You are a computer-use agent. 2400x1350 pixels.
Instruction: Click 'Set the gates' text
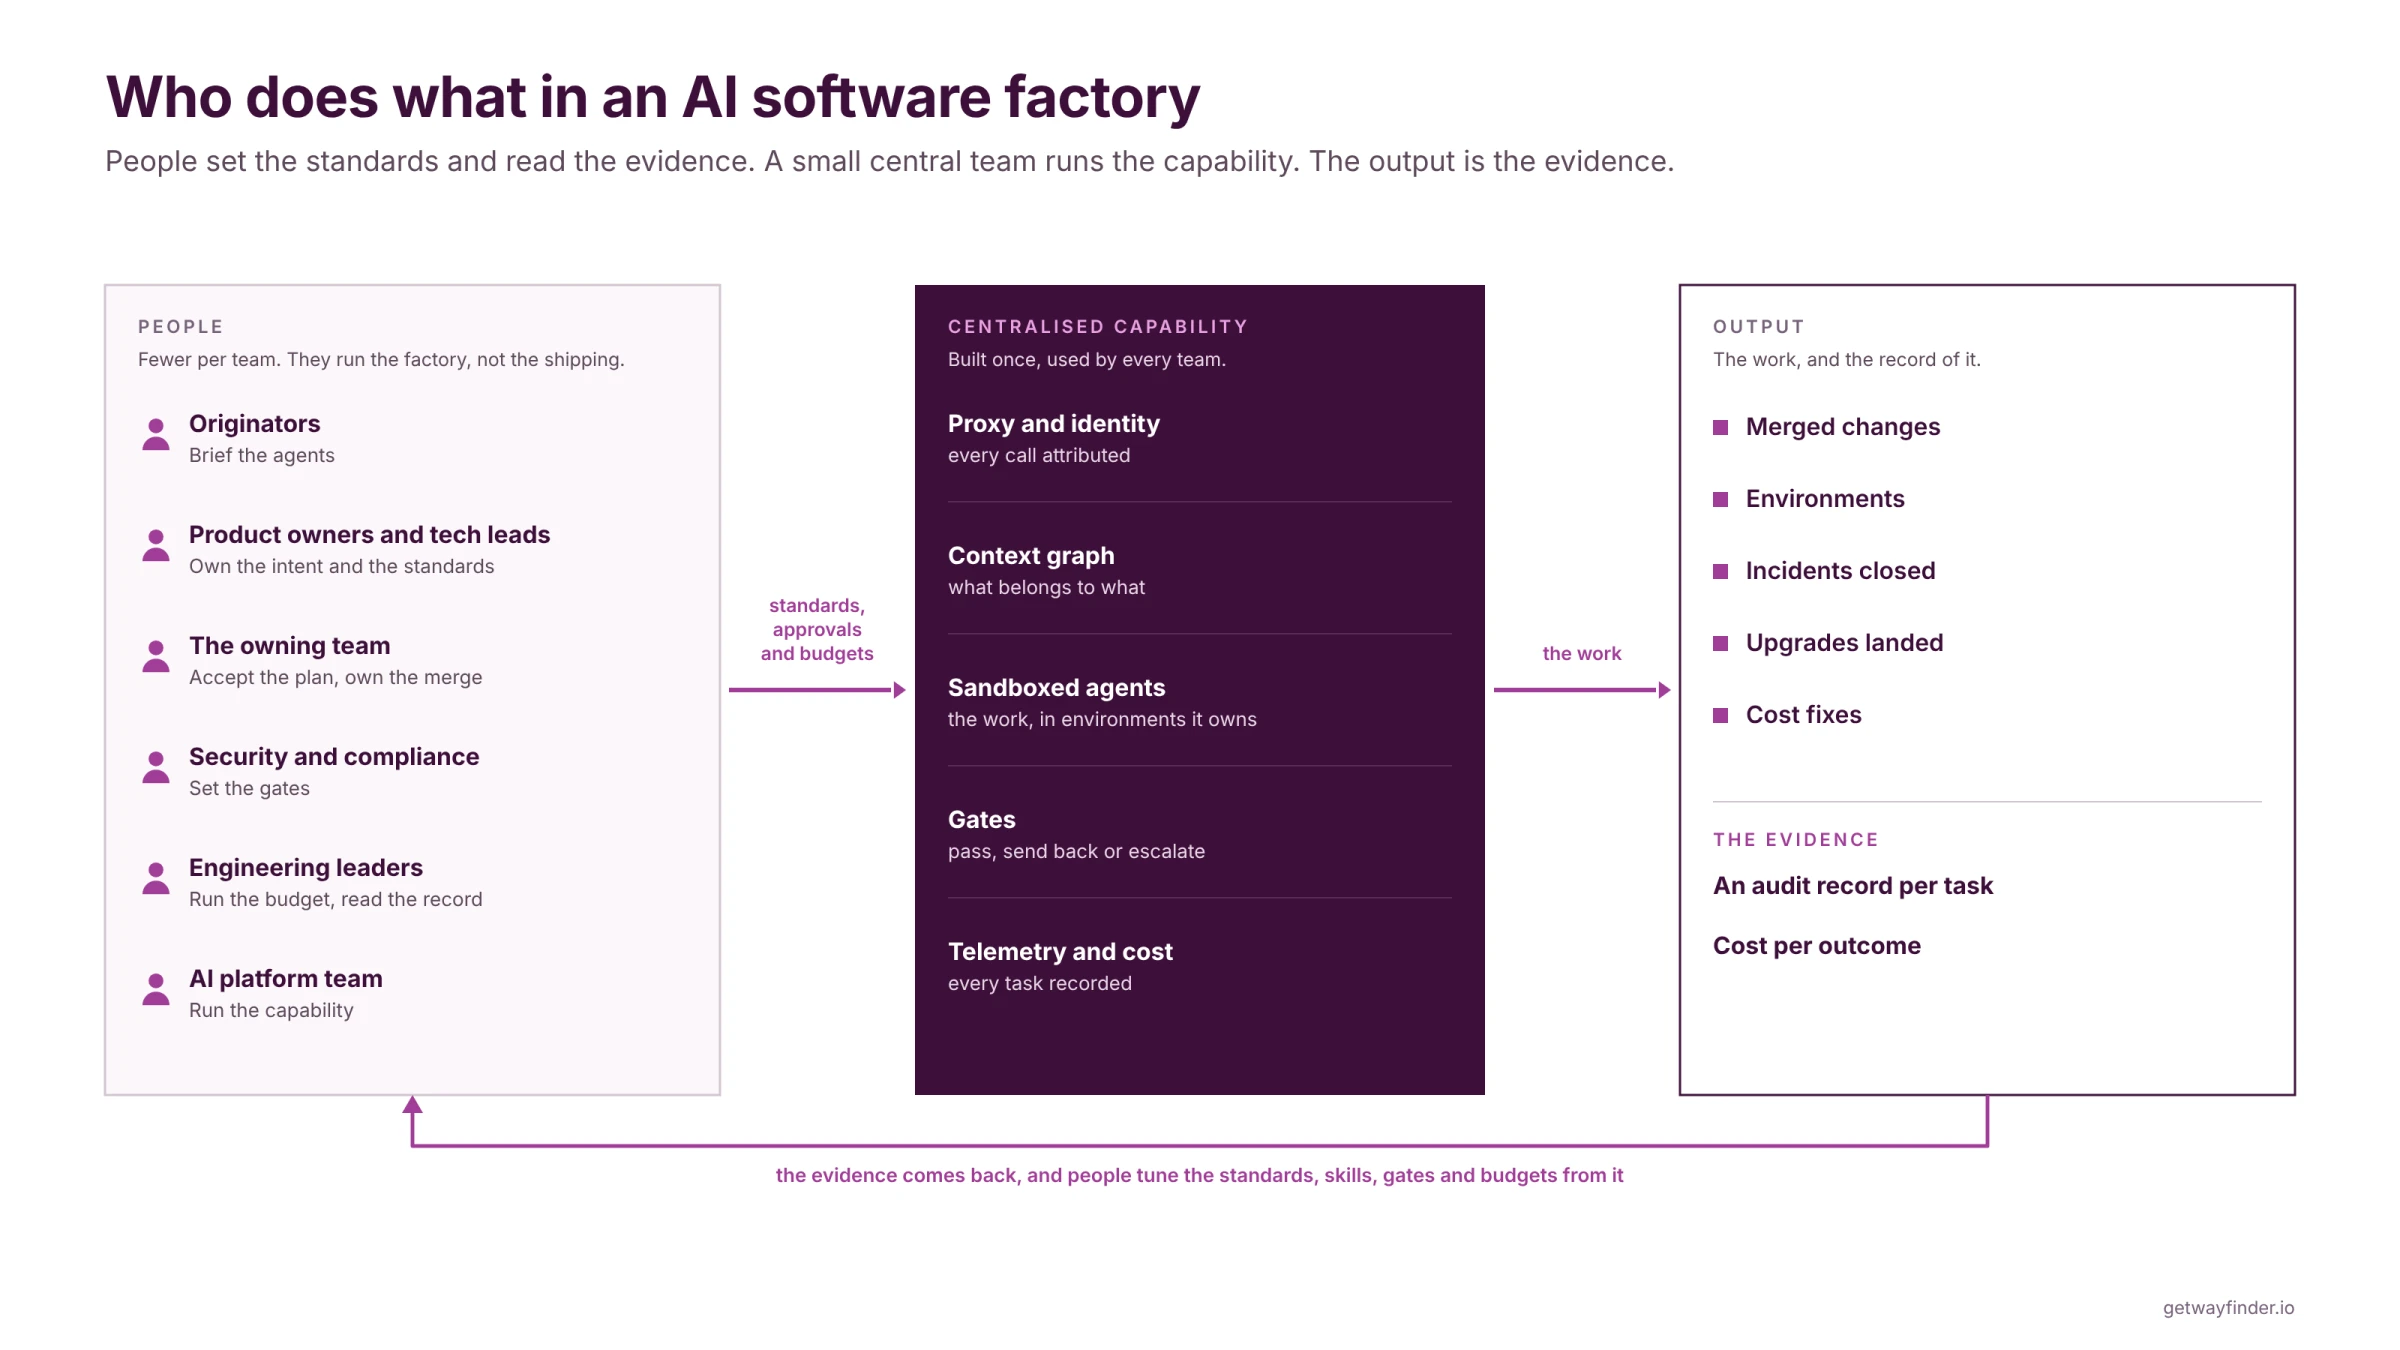pos(250,789)
